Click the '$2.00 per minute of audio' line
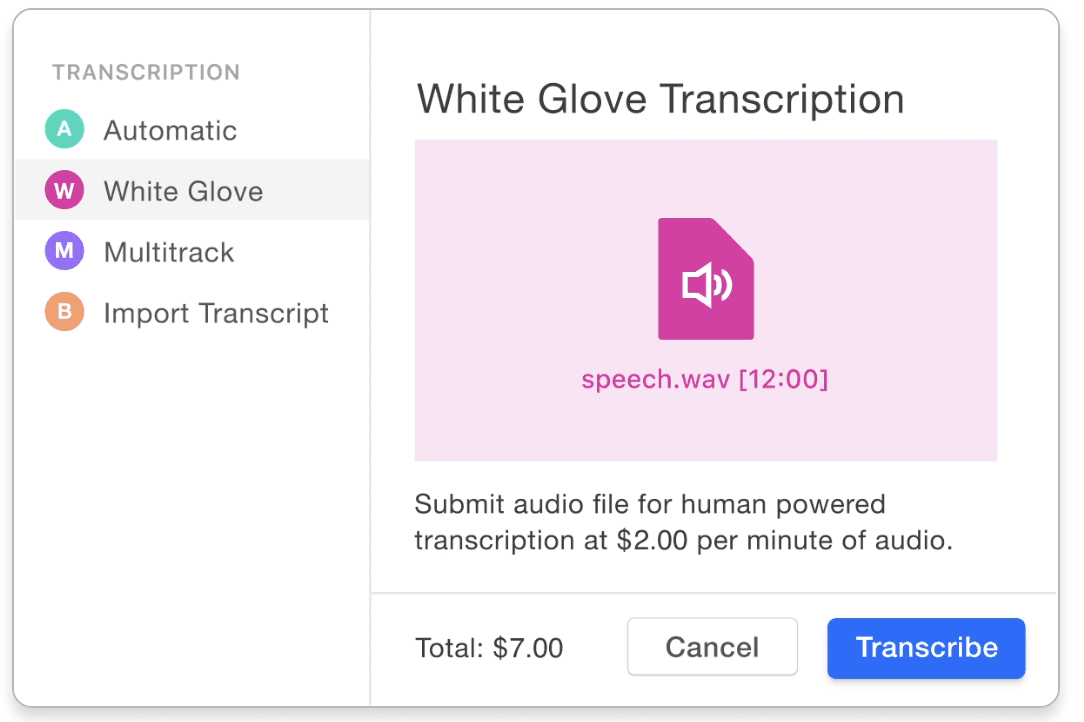The image size is (1084, 722). tap(784, 540)
